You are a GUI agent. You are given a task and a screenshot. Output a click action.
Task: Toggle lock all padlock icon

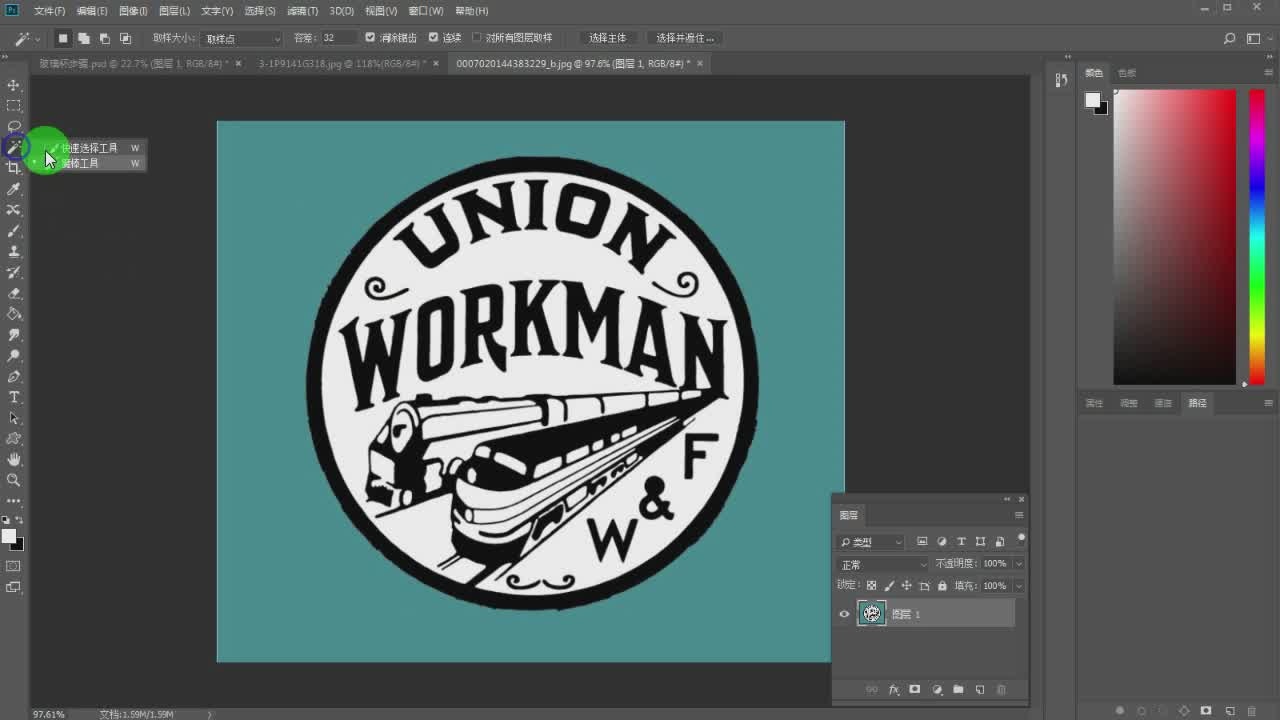(941, 586)
